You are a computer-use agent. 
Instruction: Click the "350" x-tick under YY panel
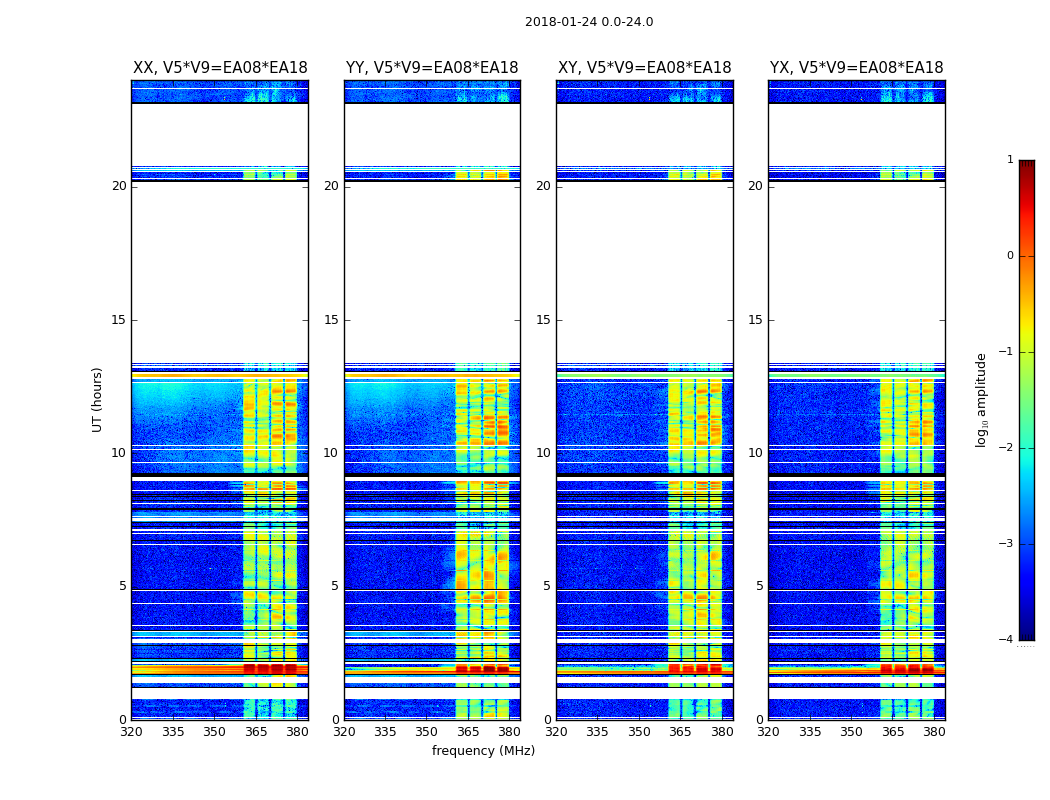point(426,732)
